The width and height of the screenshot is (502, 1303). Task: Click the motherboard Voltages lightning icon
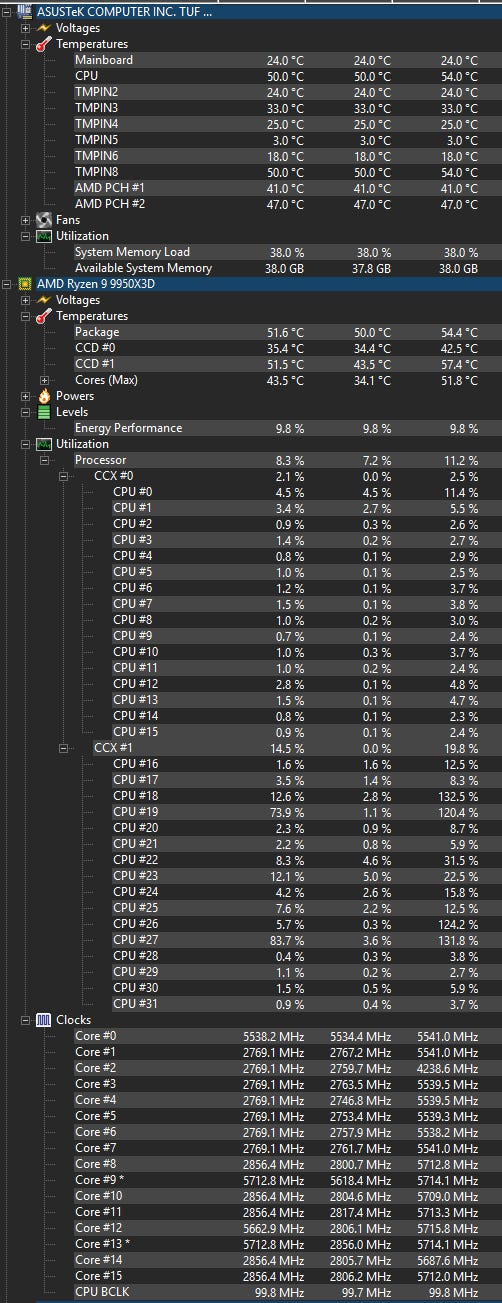(x=44, y=28)
